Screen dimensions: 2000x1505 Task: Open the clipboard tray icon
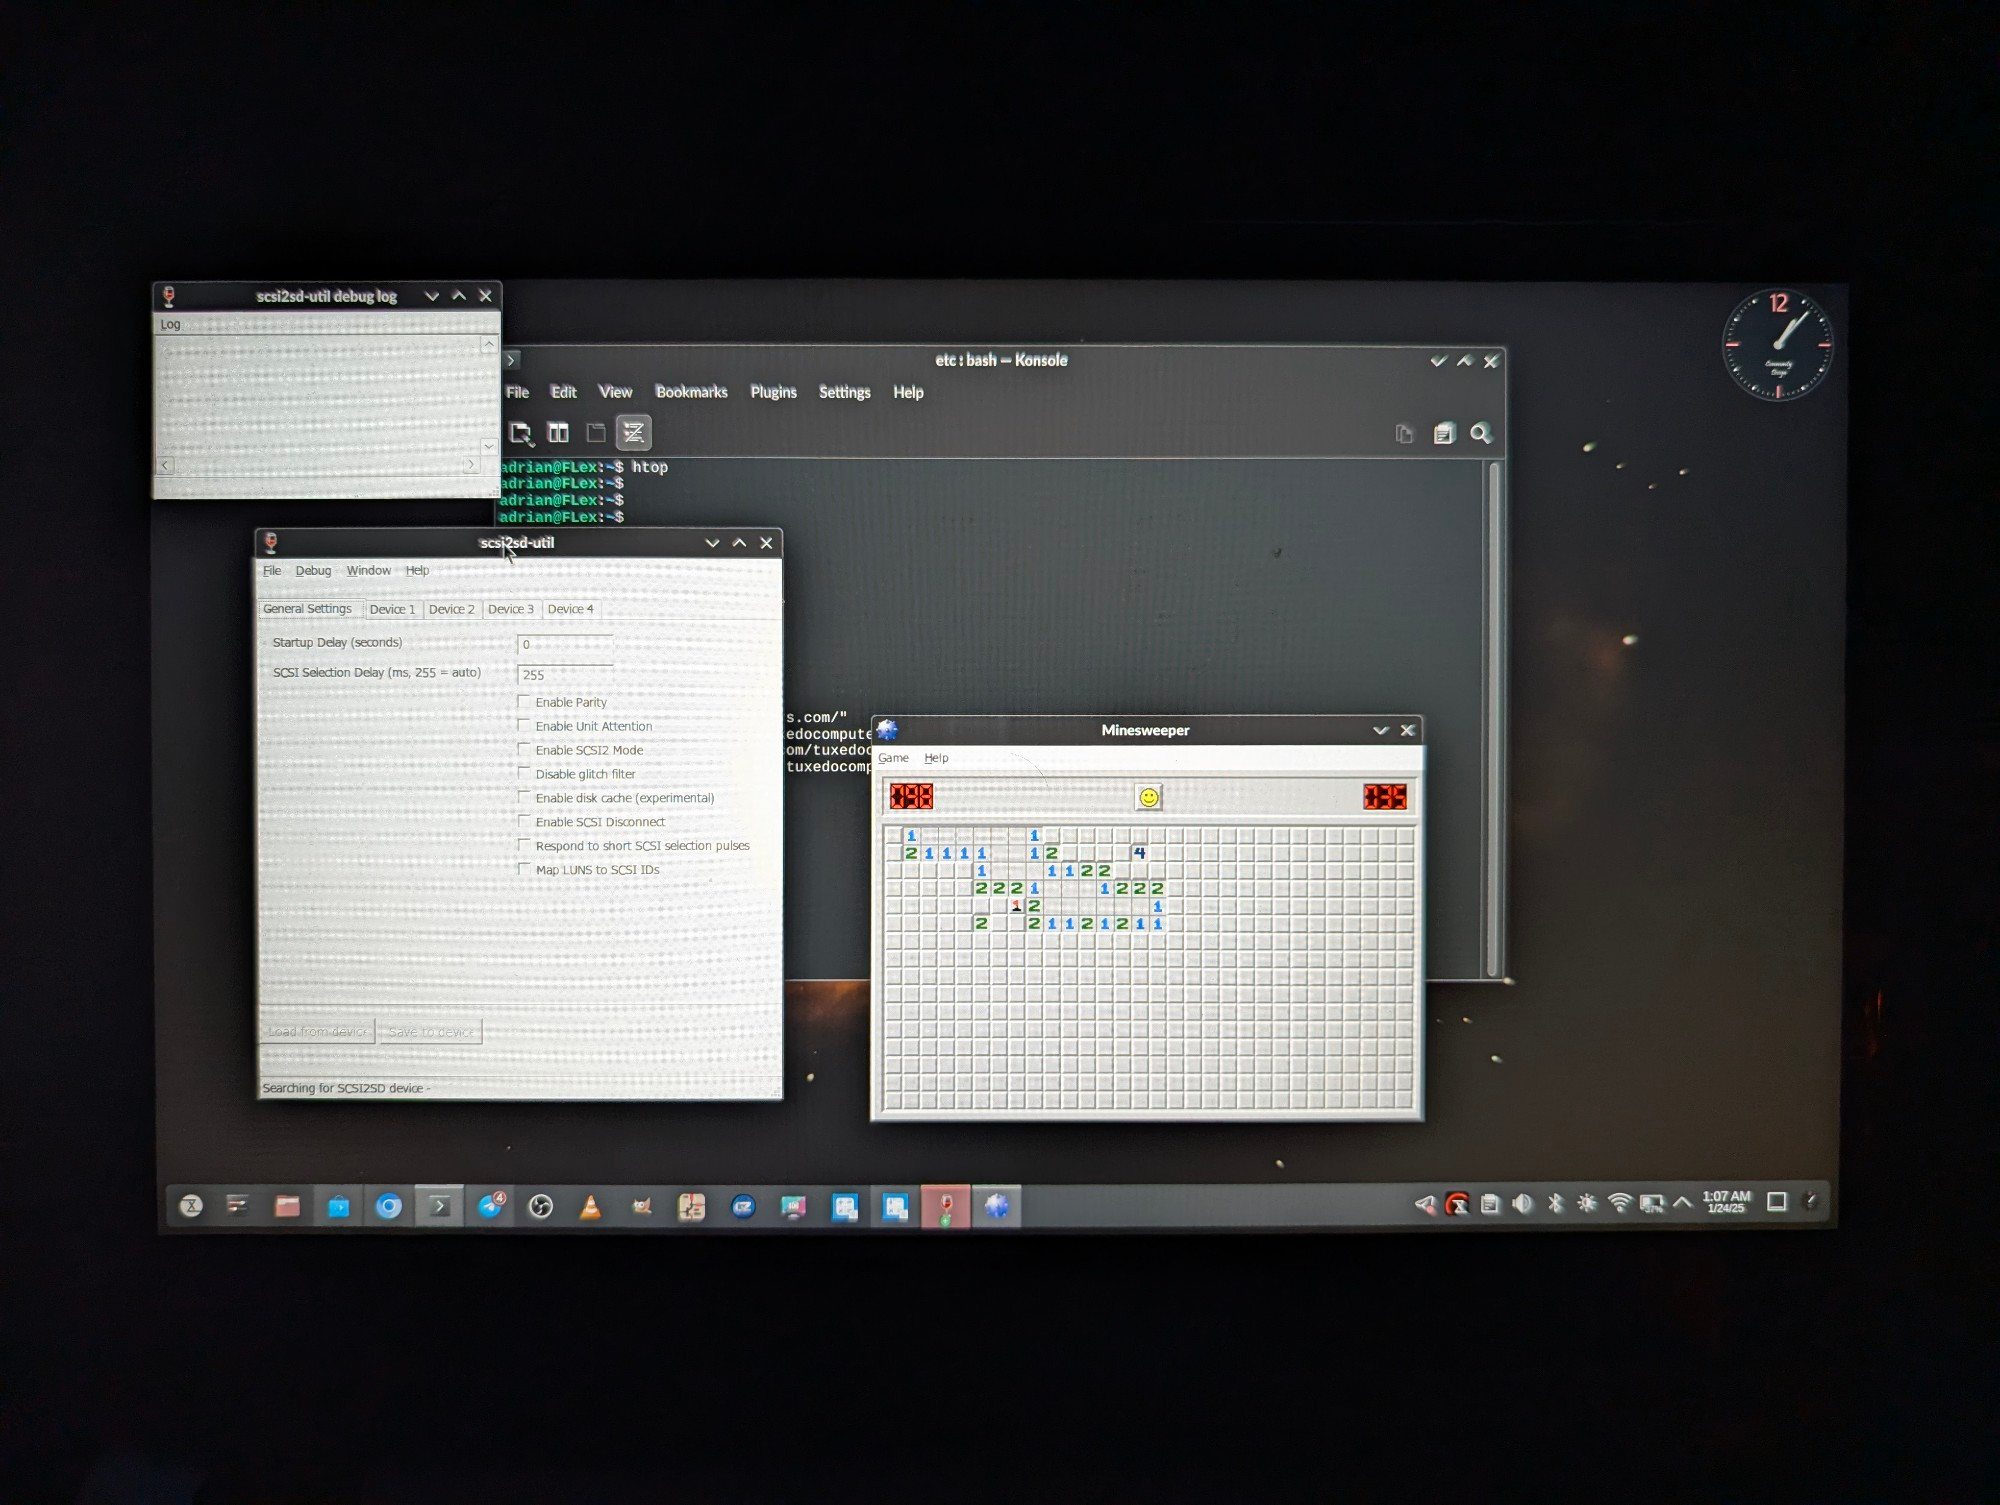1490,1205
